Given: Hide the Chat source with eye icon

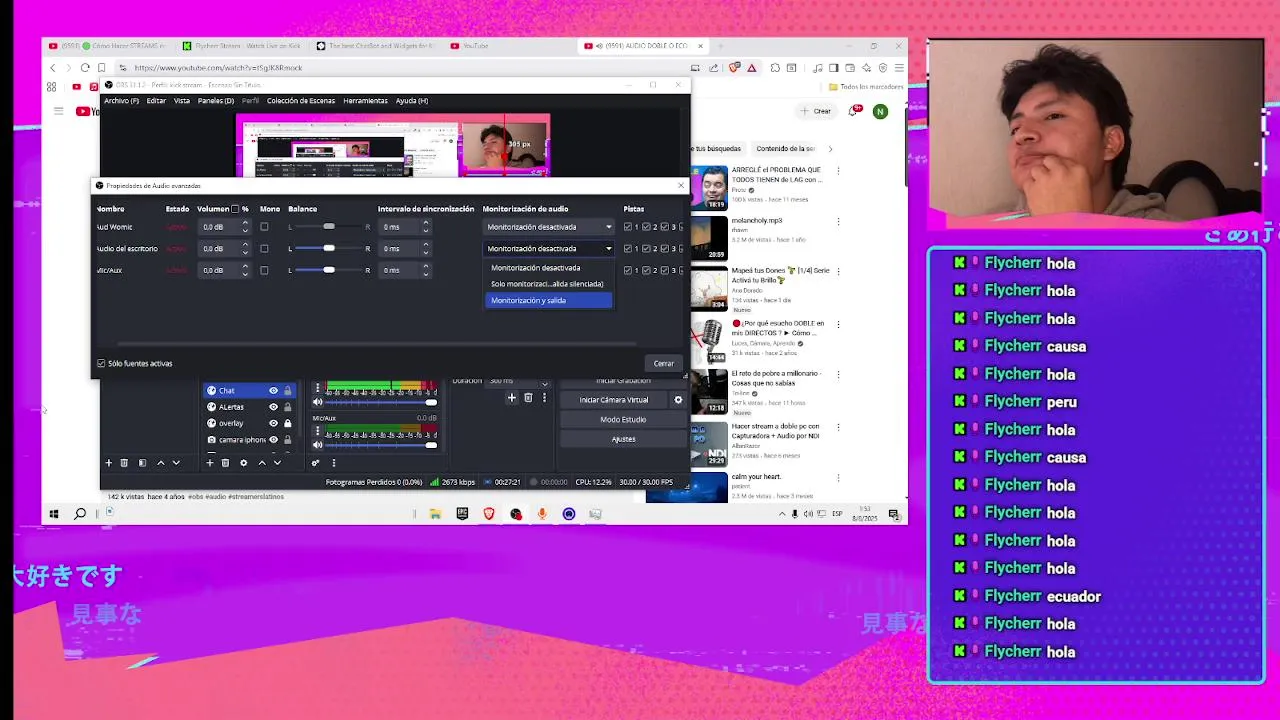Looking at the screenshot, I should 273,391.
